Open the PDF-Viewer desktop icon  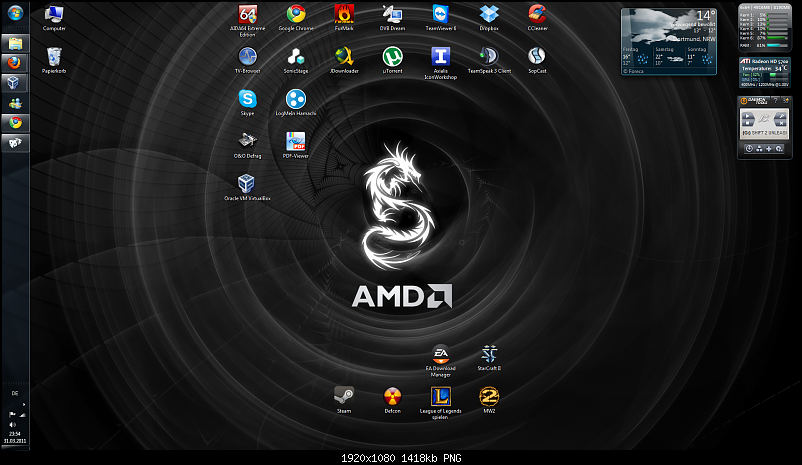(296, 145)
